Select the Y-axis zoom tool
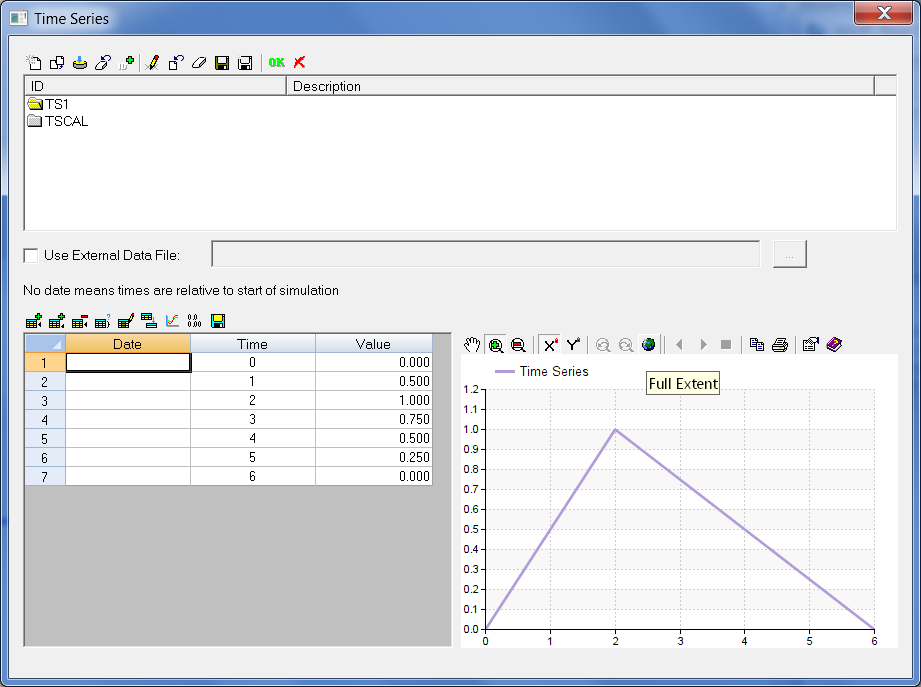The width and height of the screenshot is (921, 687). (x=574, y=344)
